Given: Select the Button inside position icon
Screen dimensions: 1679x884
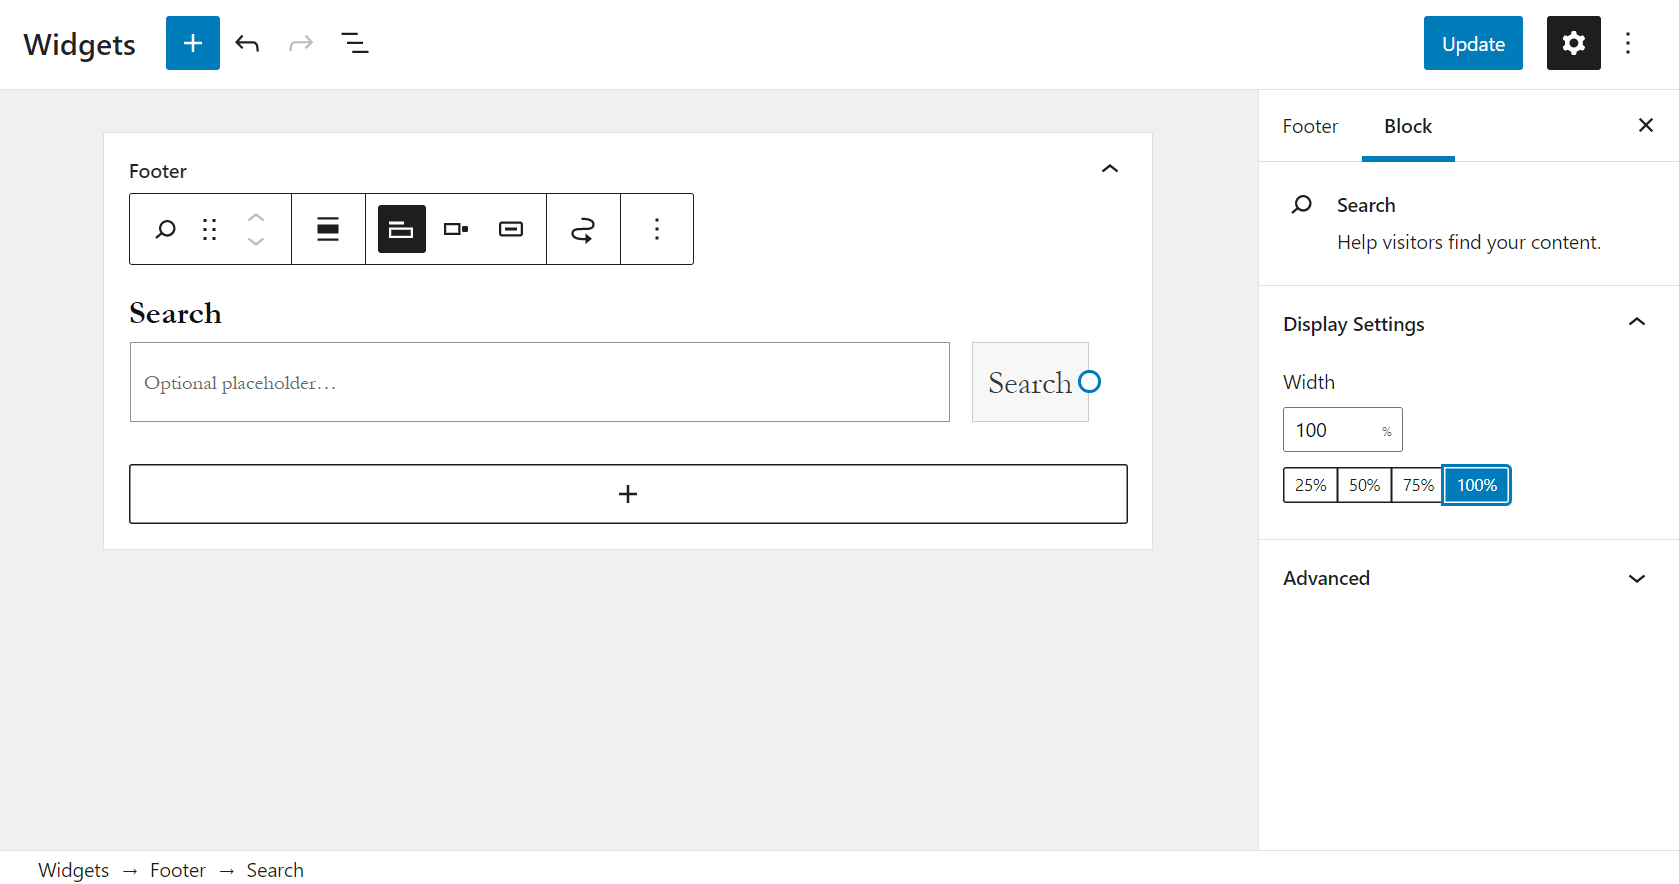Looking at the screenshot, I should point(455,228).
